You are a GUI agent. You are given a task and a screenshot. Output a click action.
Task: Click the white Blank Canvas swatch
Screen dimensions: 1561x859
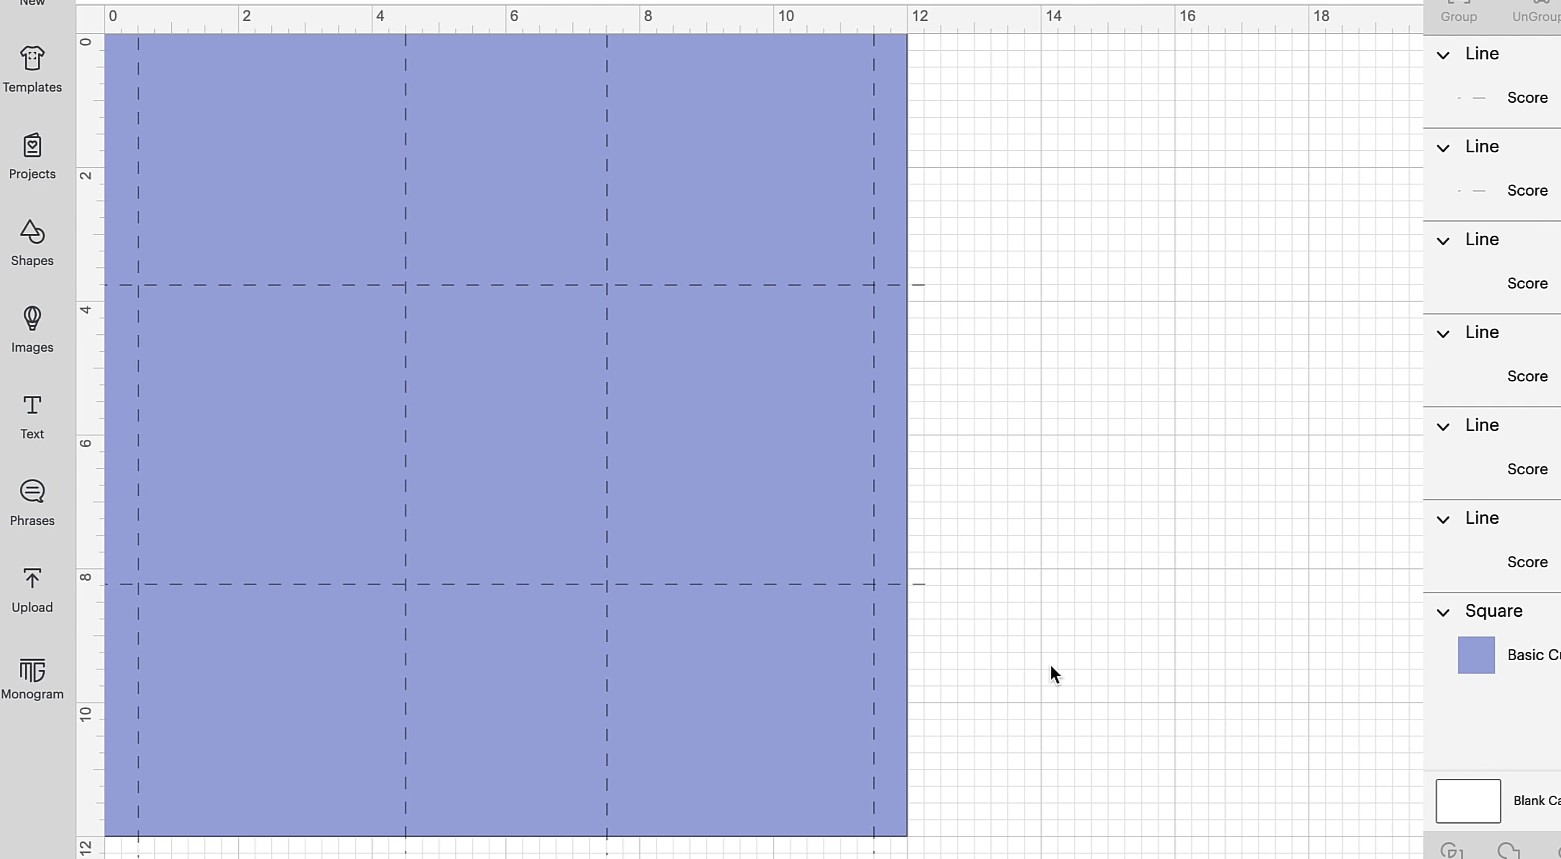coord(1468,801)
